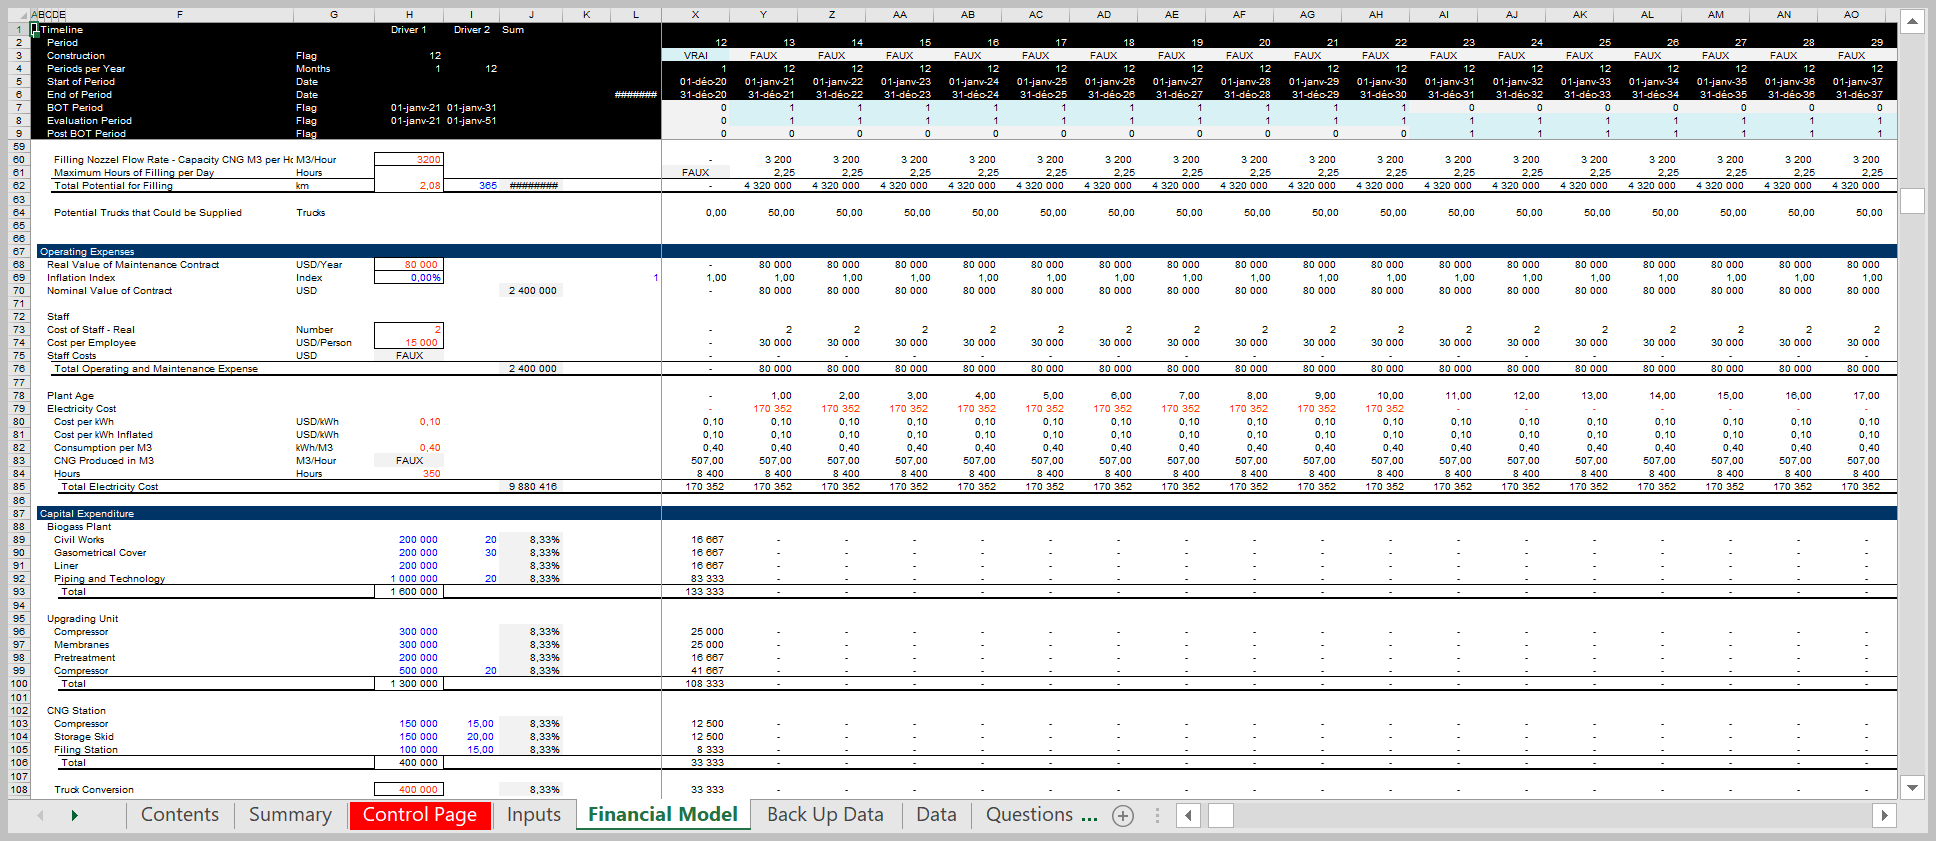Click 'Total Potential for Filling' label

pyautogui.click(x=113, y=186)
